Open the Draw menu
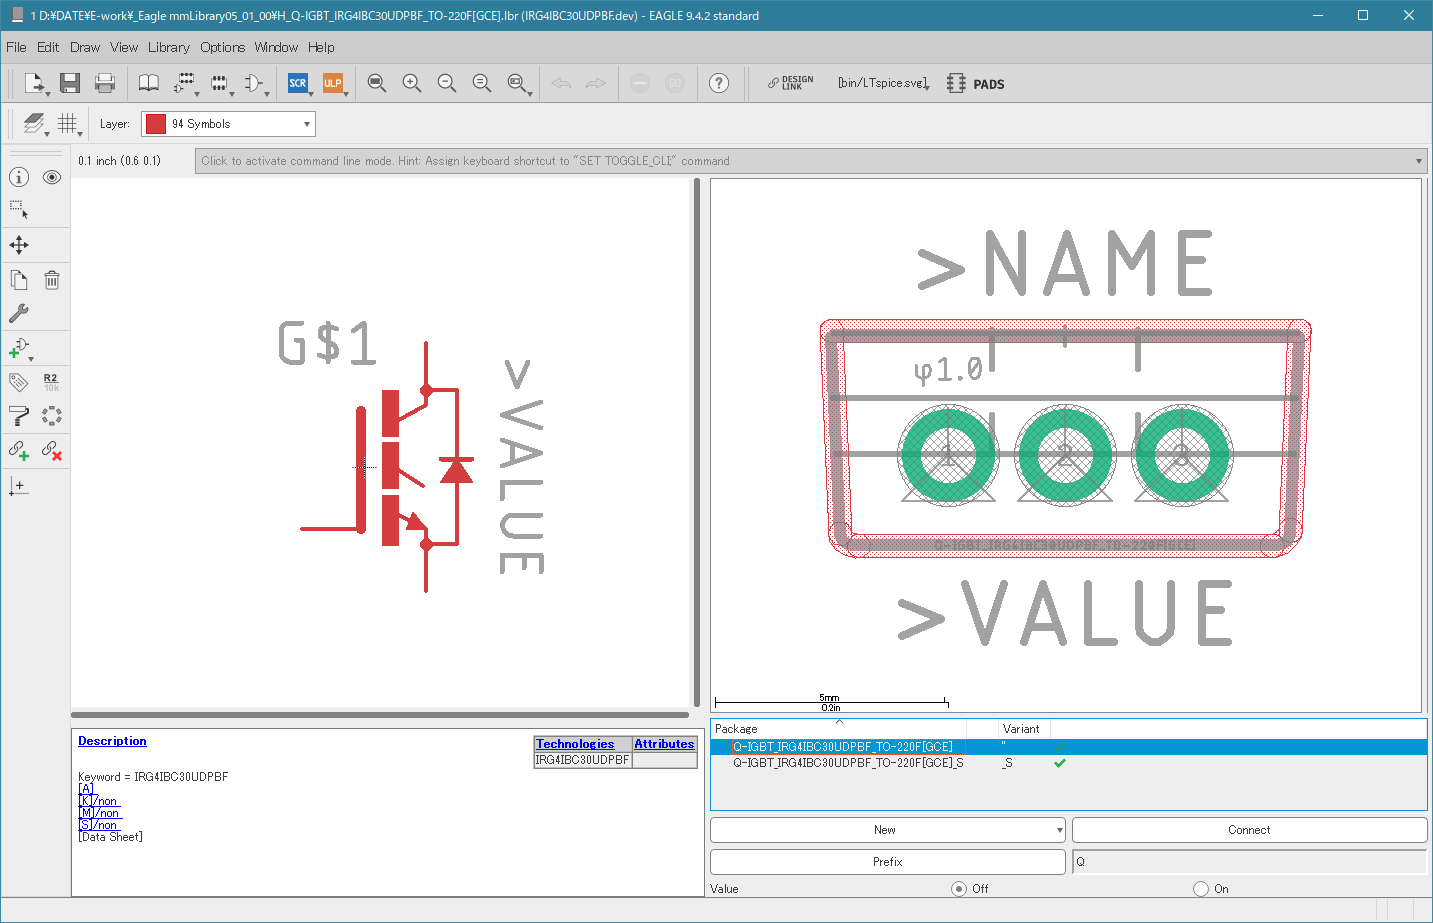The width and height of the screenshot is (1433, 923). (x=85, y=47)
